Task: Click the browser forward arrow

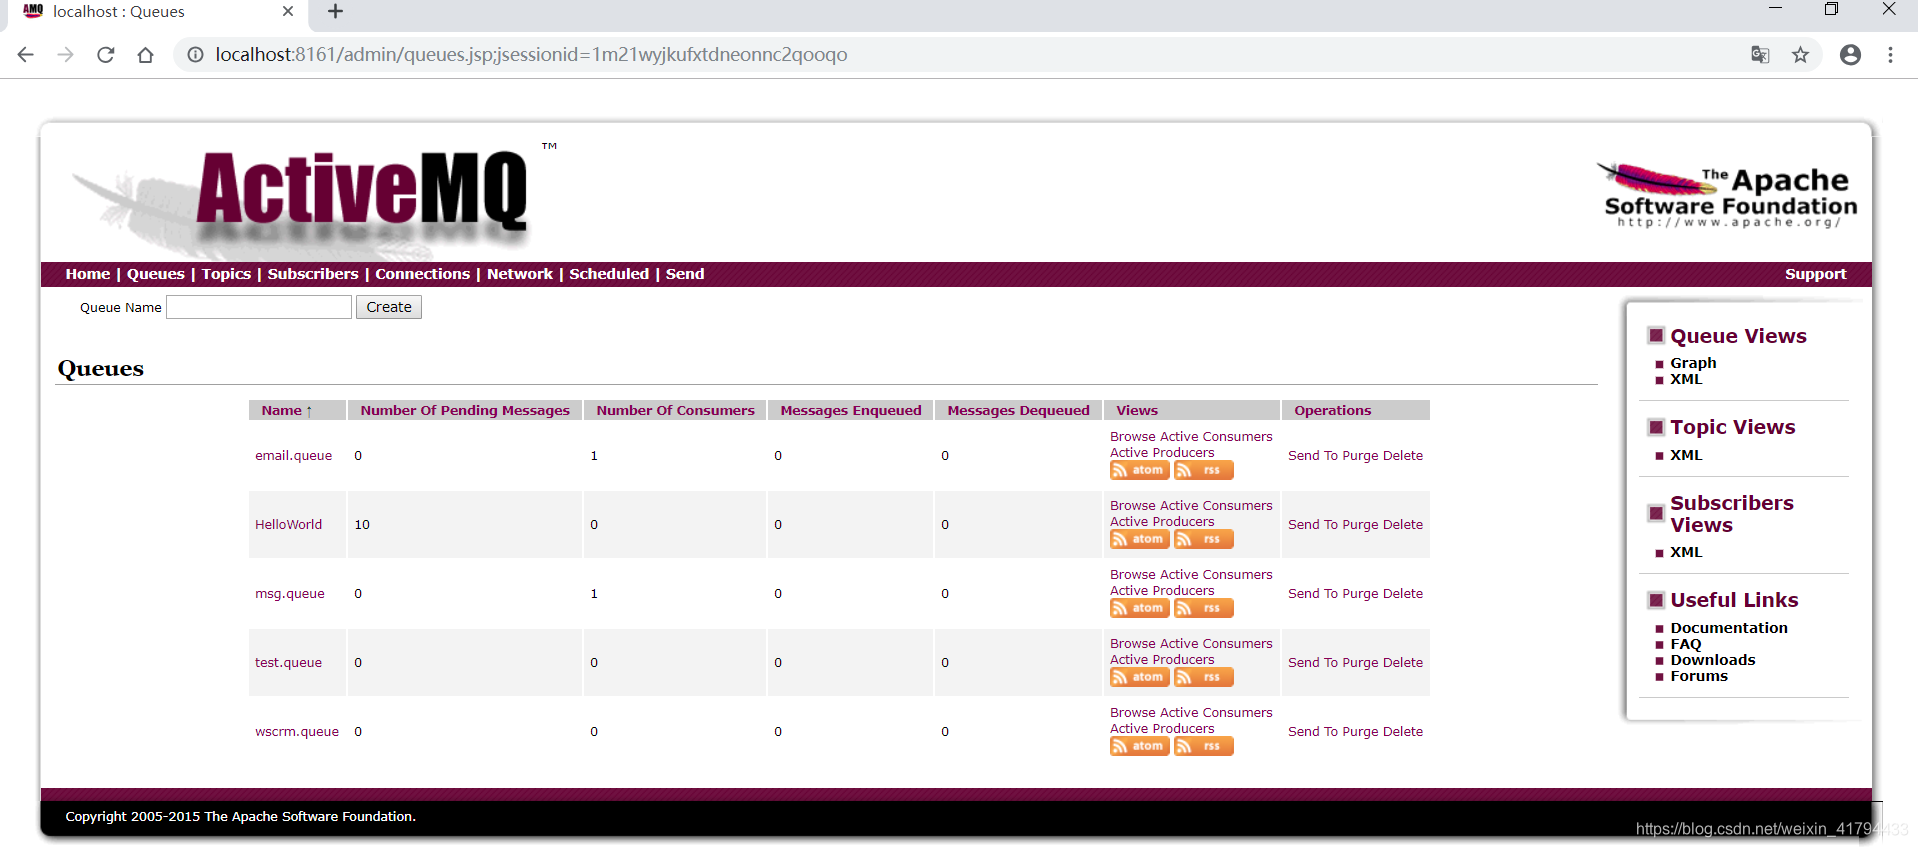Action: click(x=66, y=55)
